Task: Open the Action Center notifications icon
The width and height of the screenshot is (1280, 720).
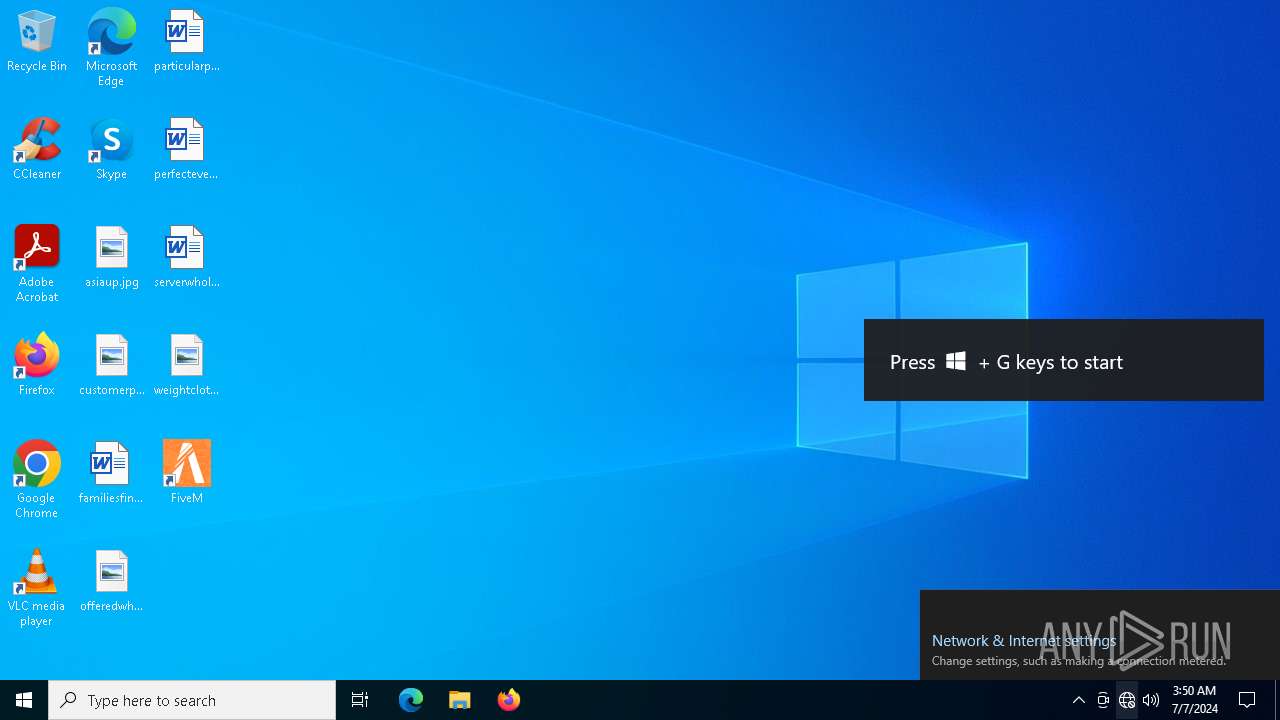Action: [x=1248, y=700]
